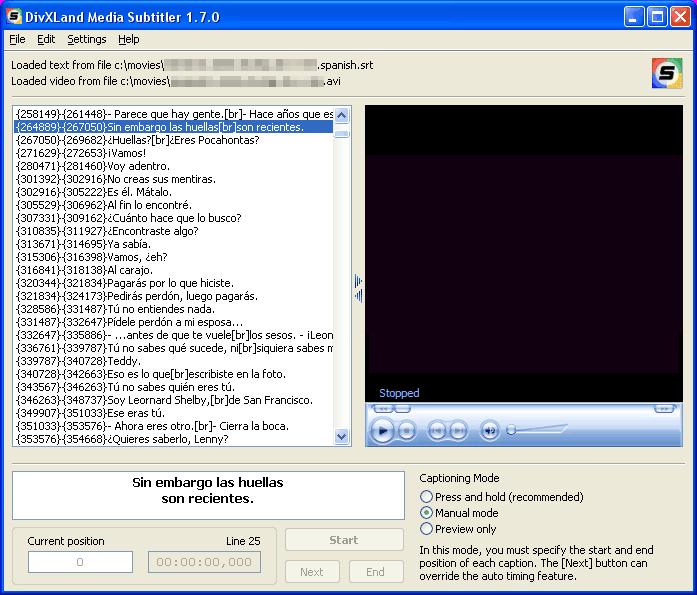
Task: Select subtitle line 'Ese eras tú.'
Action: coord(174,413)
